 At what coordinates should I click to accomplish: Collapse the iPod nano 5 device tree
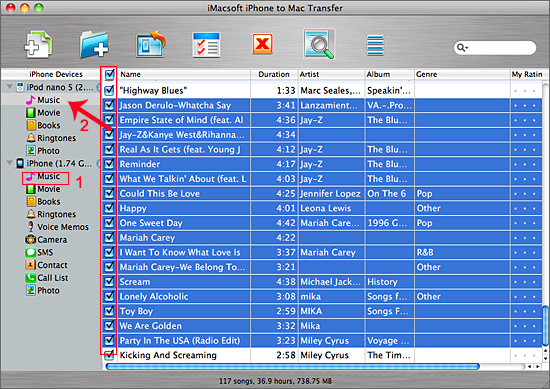tap(10, 87)
